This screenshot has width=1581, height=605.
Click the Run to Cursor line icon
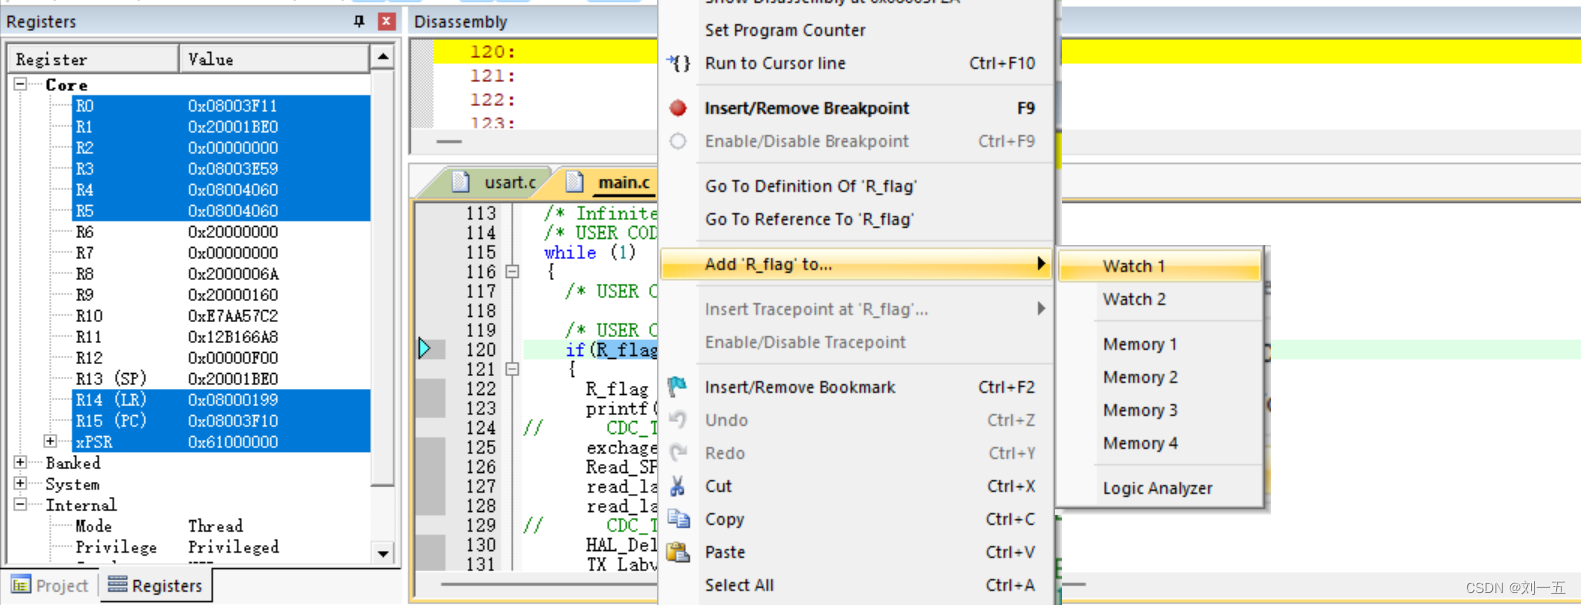pos(679,63)
